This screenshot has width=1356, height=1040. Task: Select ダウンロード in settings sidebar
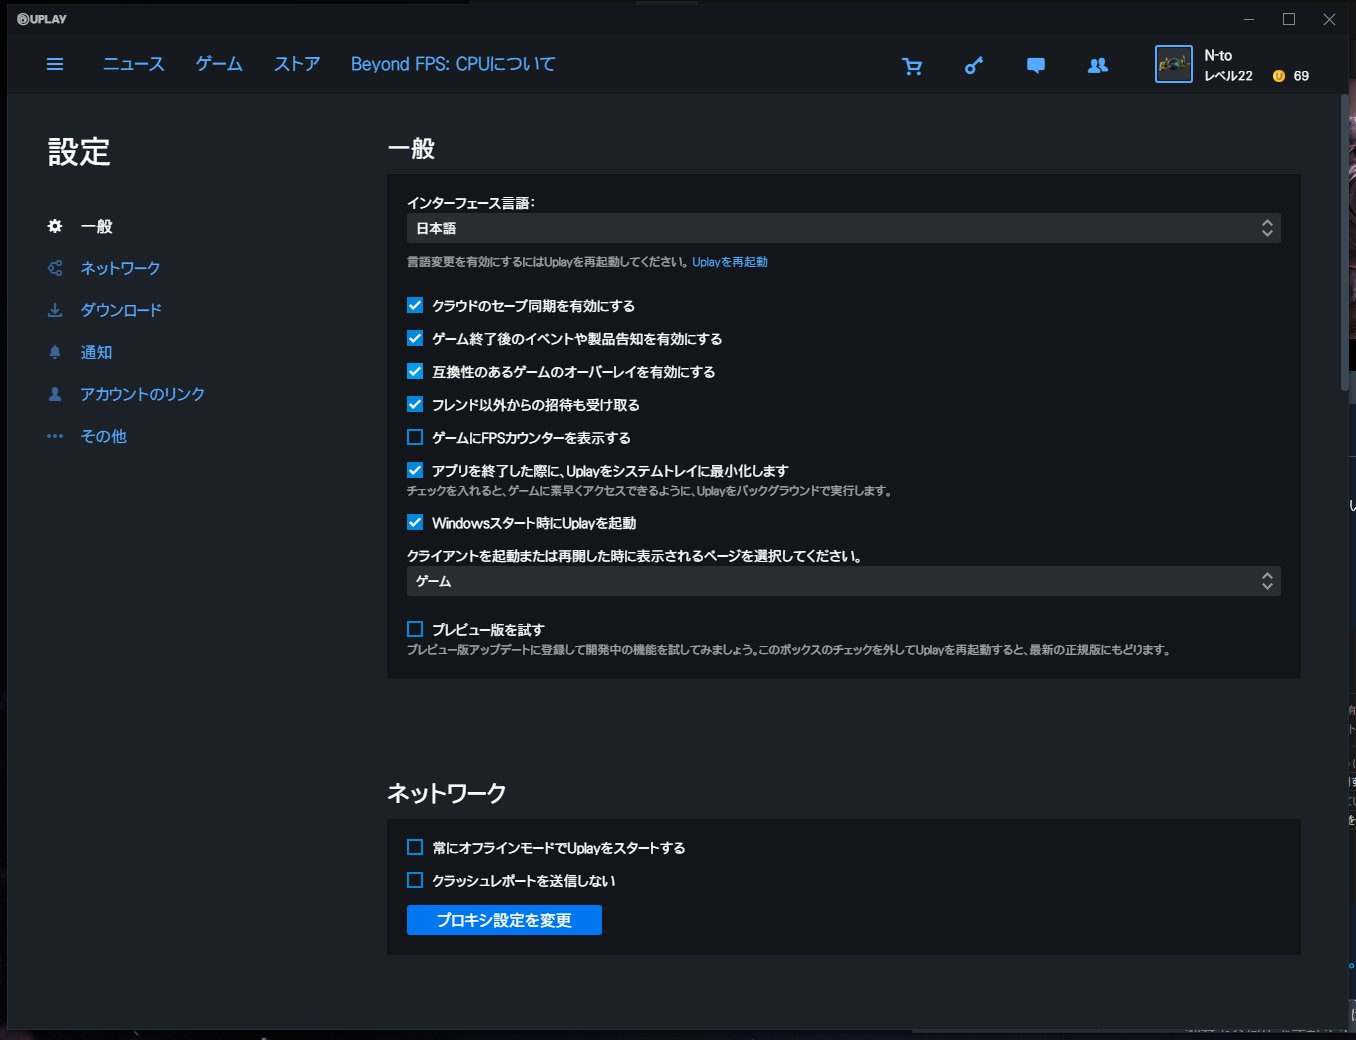121,310
